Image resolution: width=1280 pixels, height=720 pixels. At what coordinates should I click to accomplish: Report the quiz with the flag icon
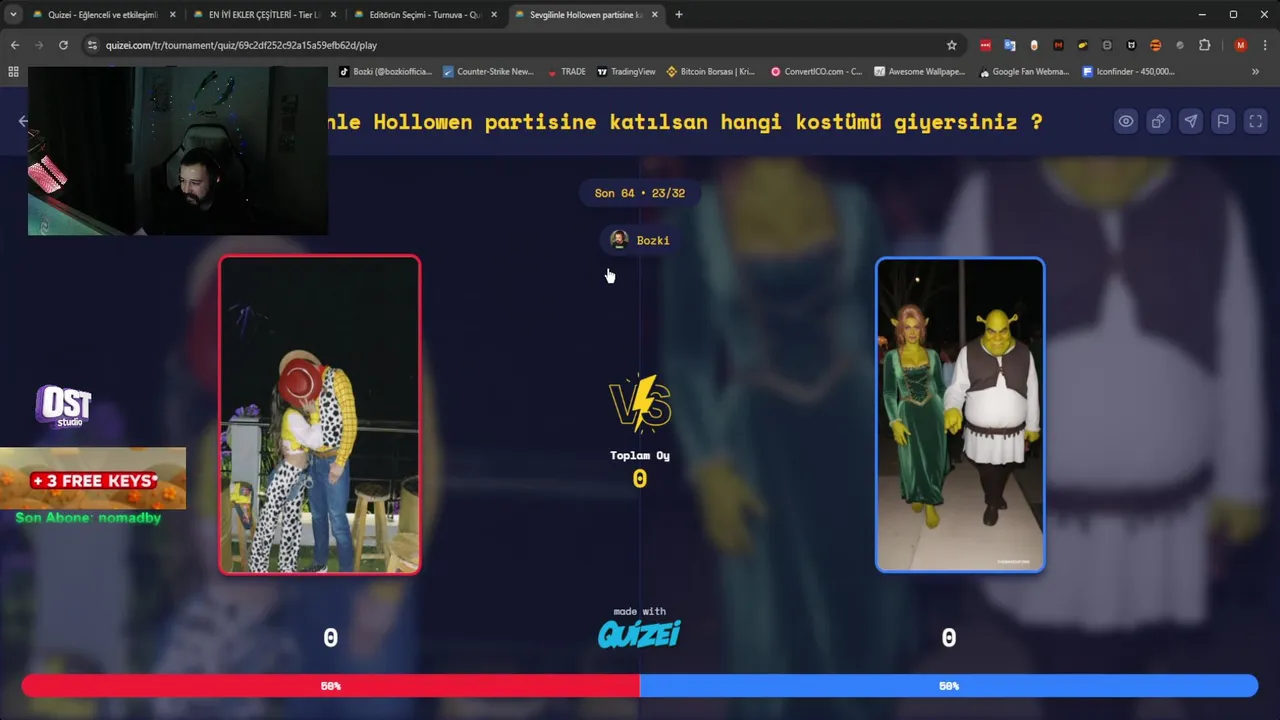coord(1222,121)
